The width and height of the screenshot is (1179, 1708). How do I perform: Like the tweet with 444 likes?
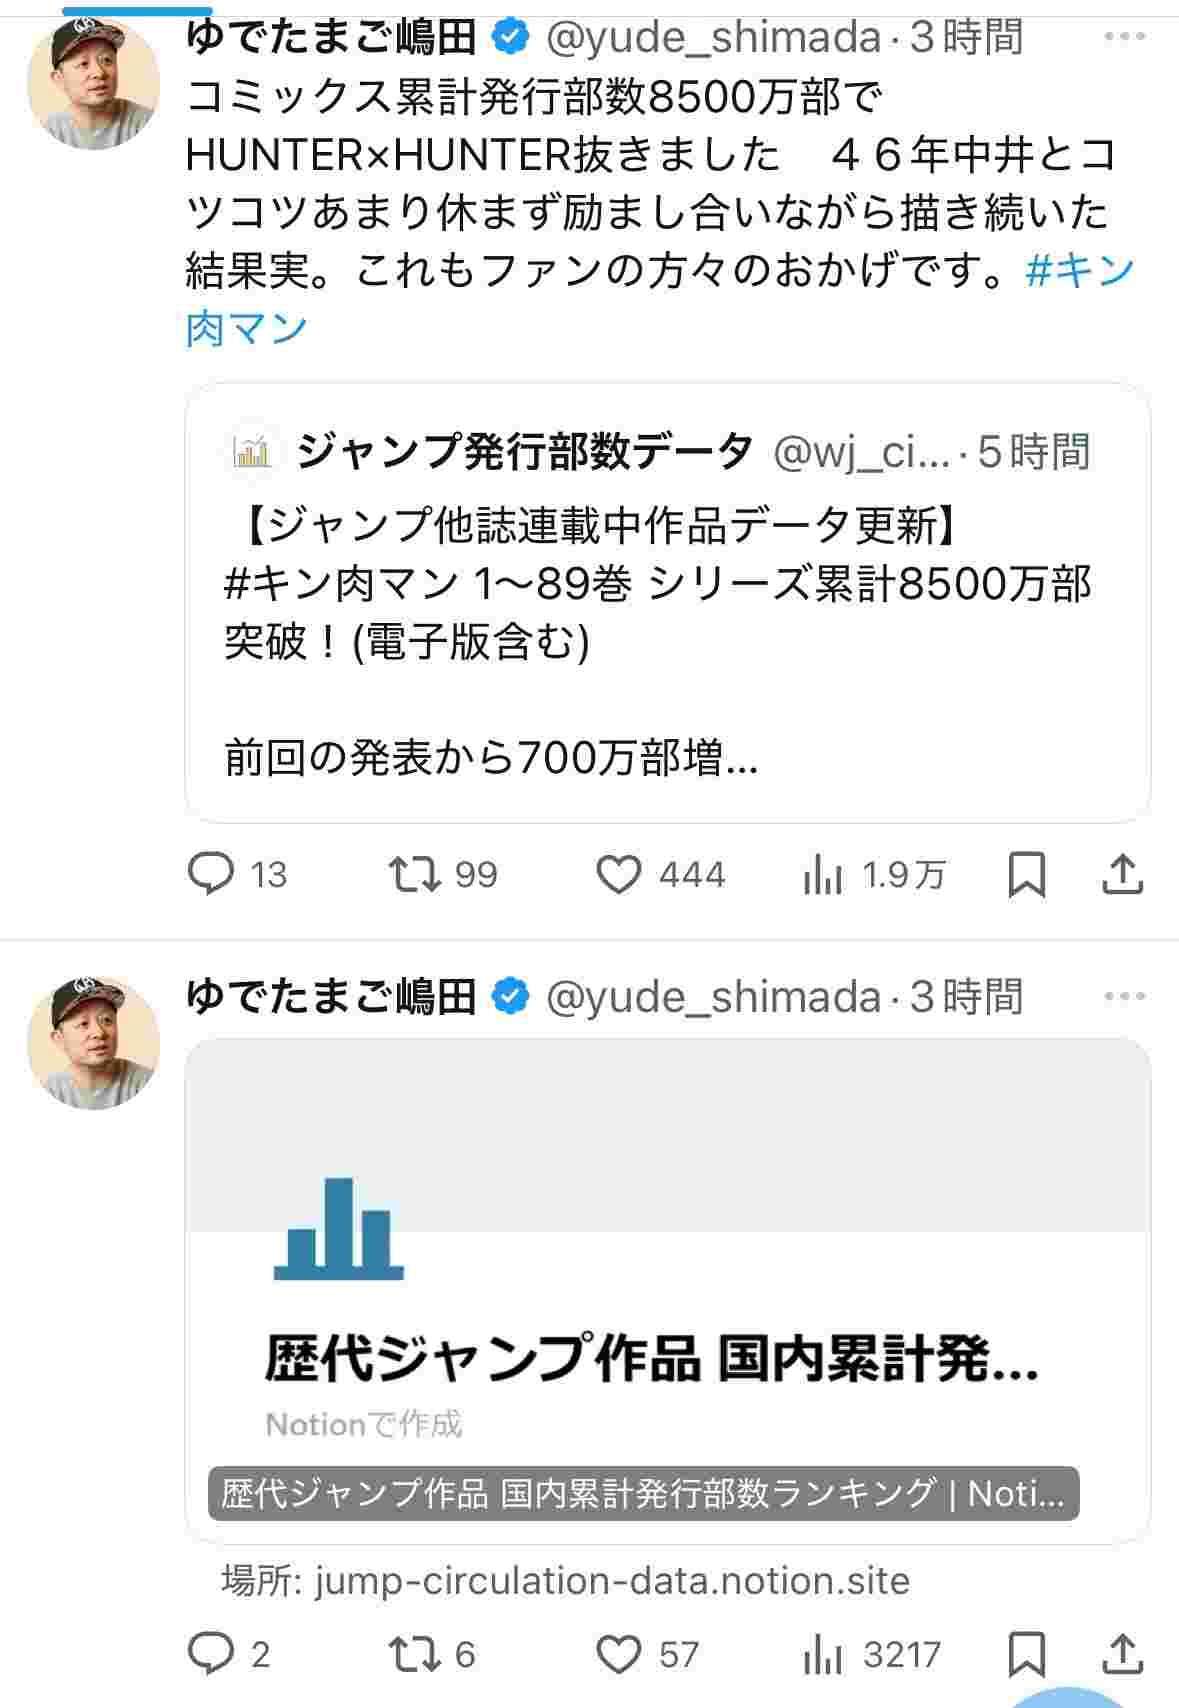619,874
